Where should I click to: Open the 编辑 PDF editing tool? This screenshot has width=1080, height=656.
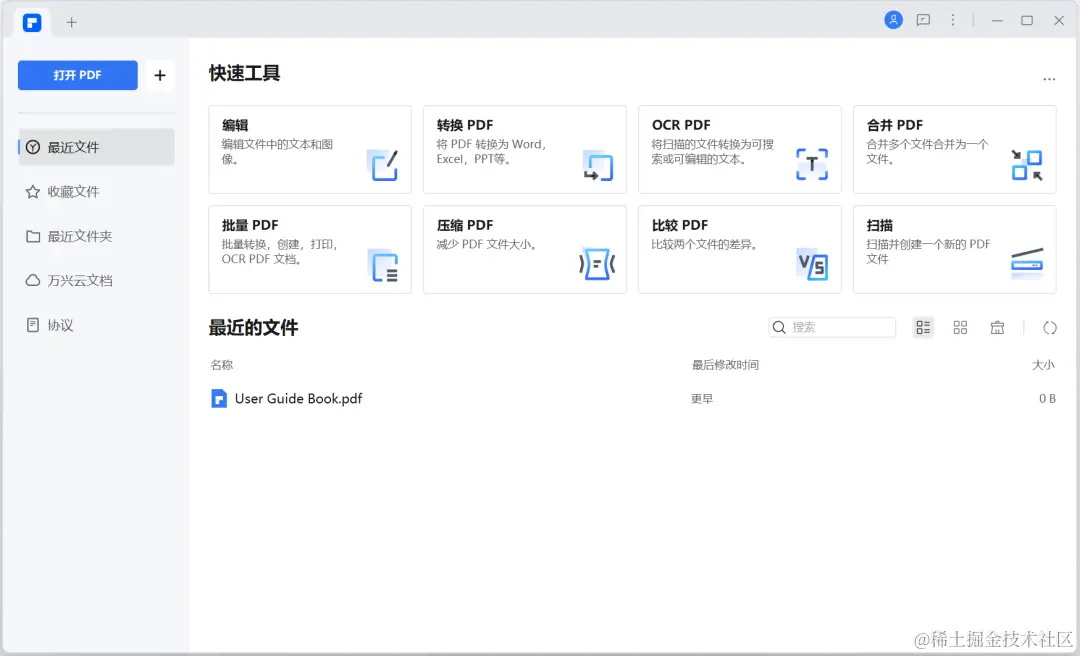[x=309, y=149]
